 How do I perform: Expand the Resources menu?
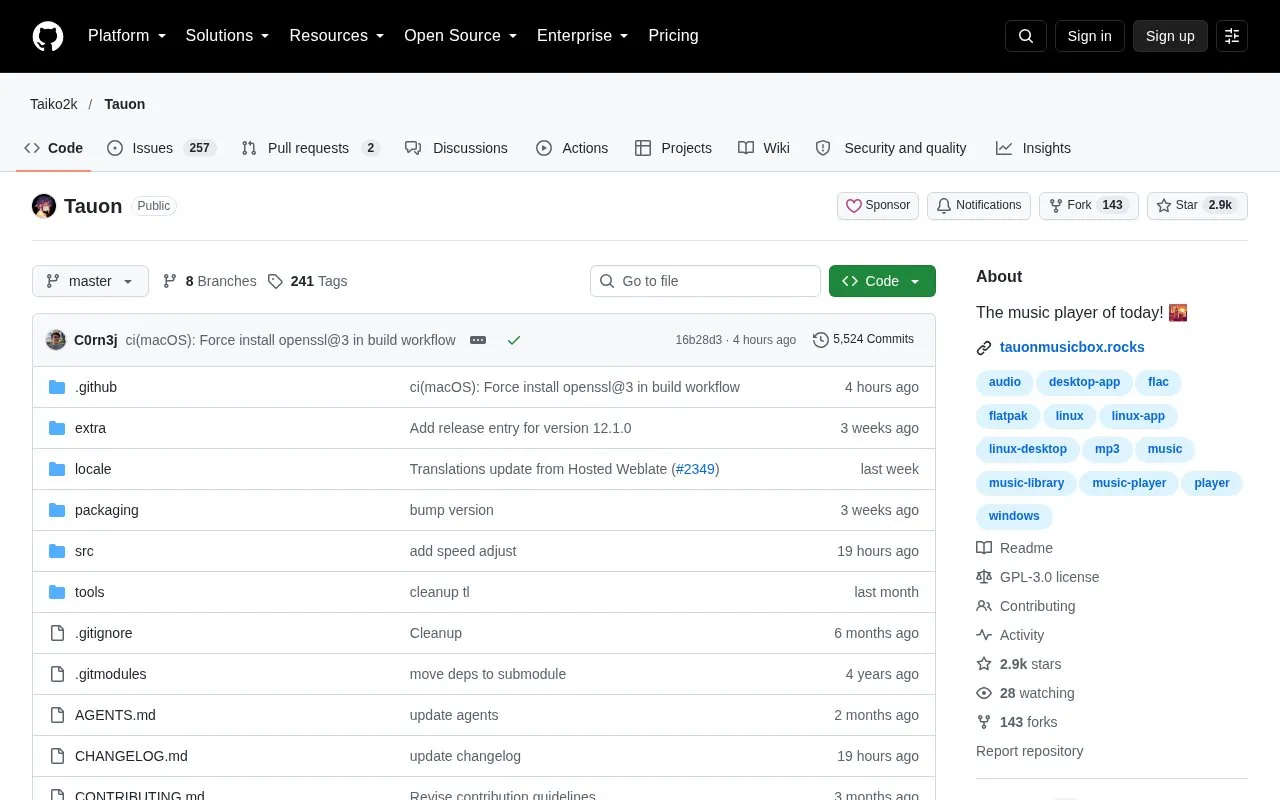pos(337,36)
